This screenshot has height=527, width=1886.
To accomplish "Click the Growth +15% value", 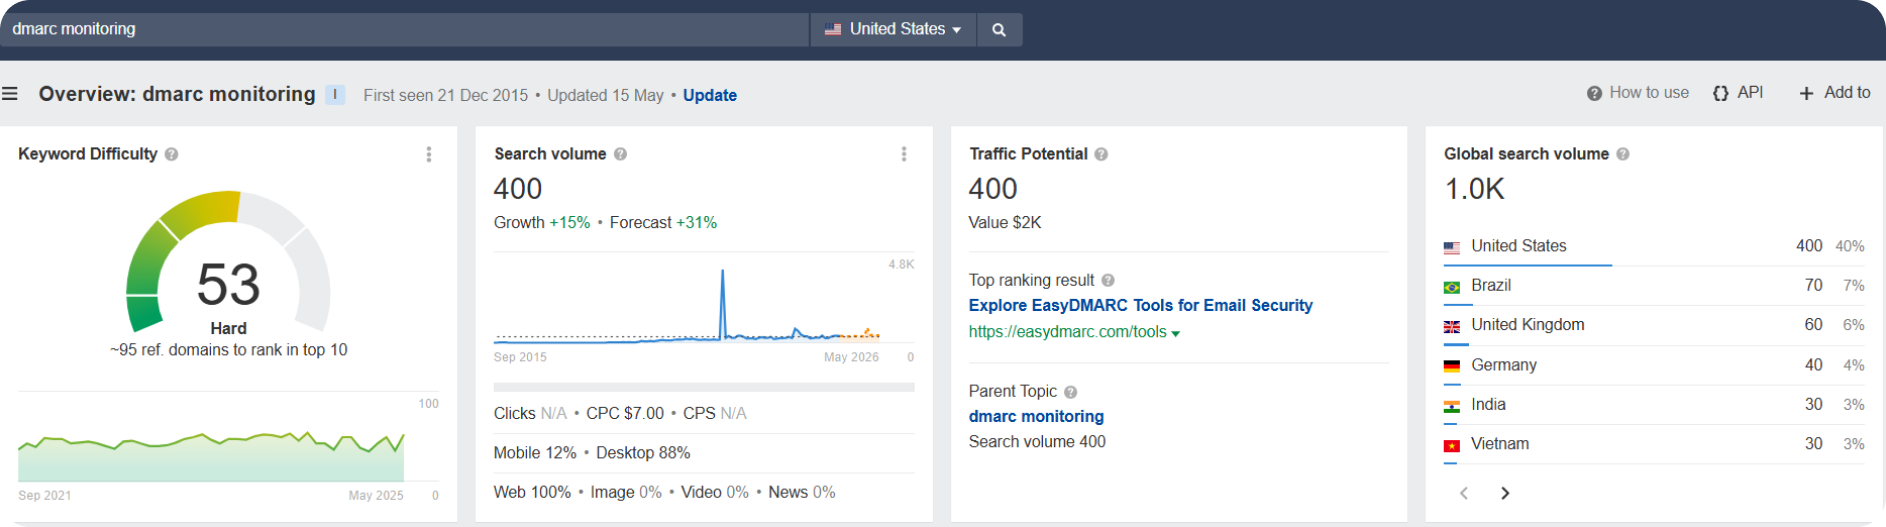I will coord(570,223).
